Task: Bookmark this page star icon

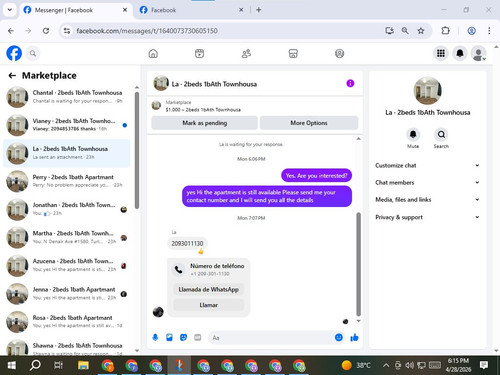Action: [421, 31]
